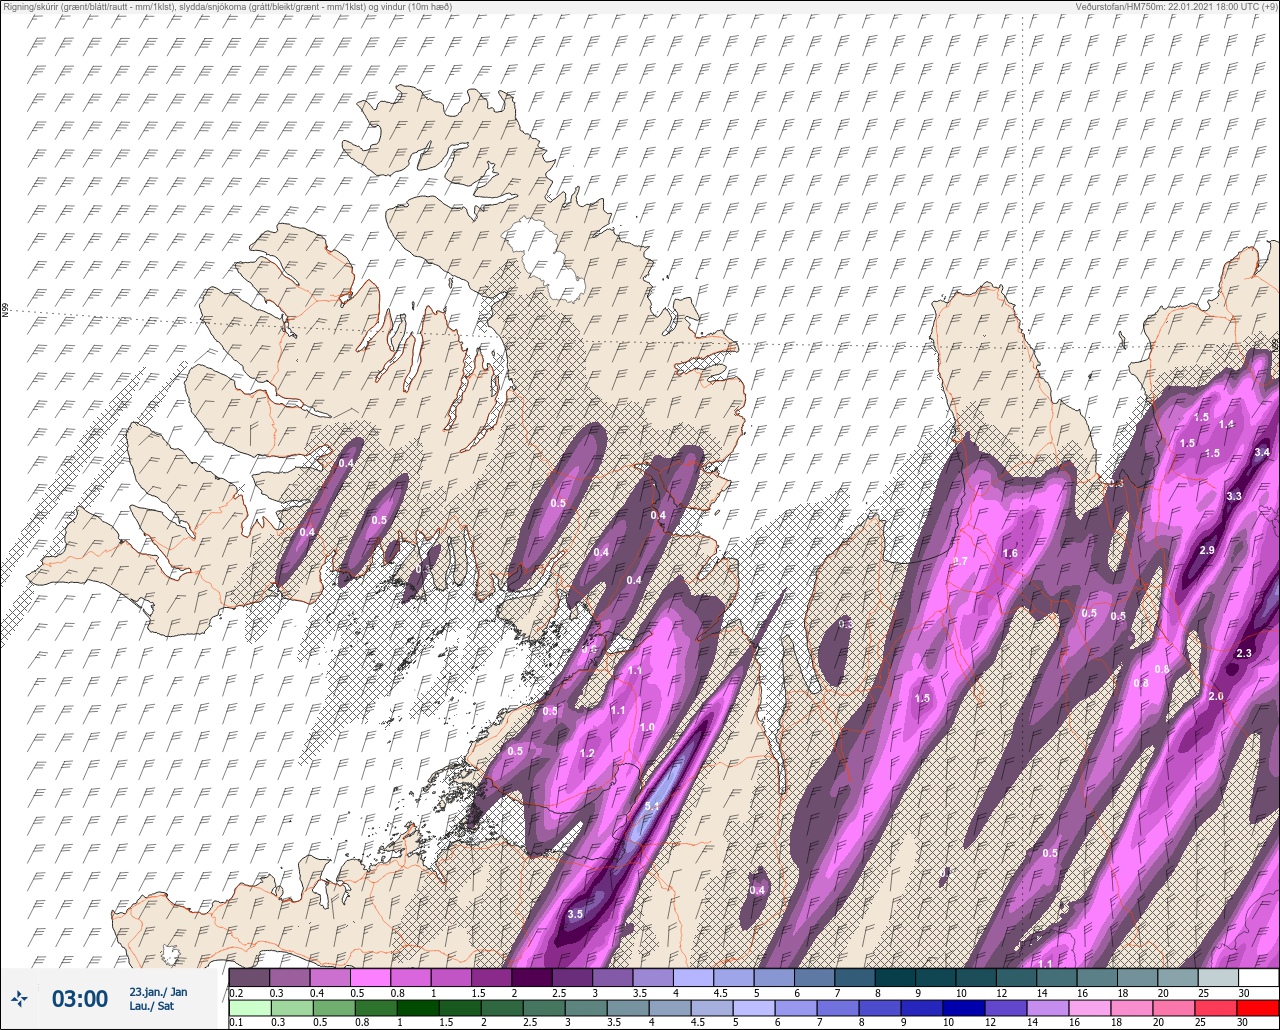This screenshot has height=1030, width=1280.
Task: Click the red swatch labeled 30 in lower legend
Action: tap(1258, 1008)
